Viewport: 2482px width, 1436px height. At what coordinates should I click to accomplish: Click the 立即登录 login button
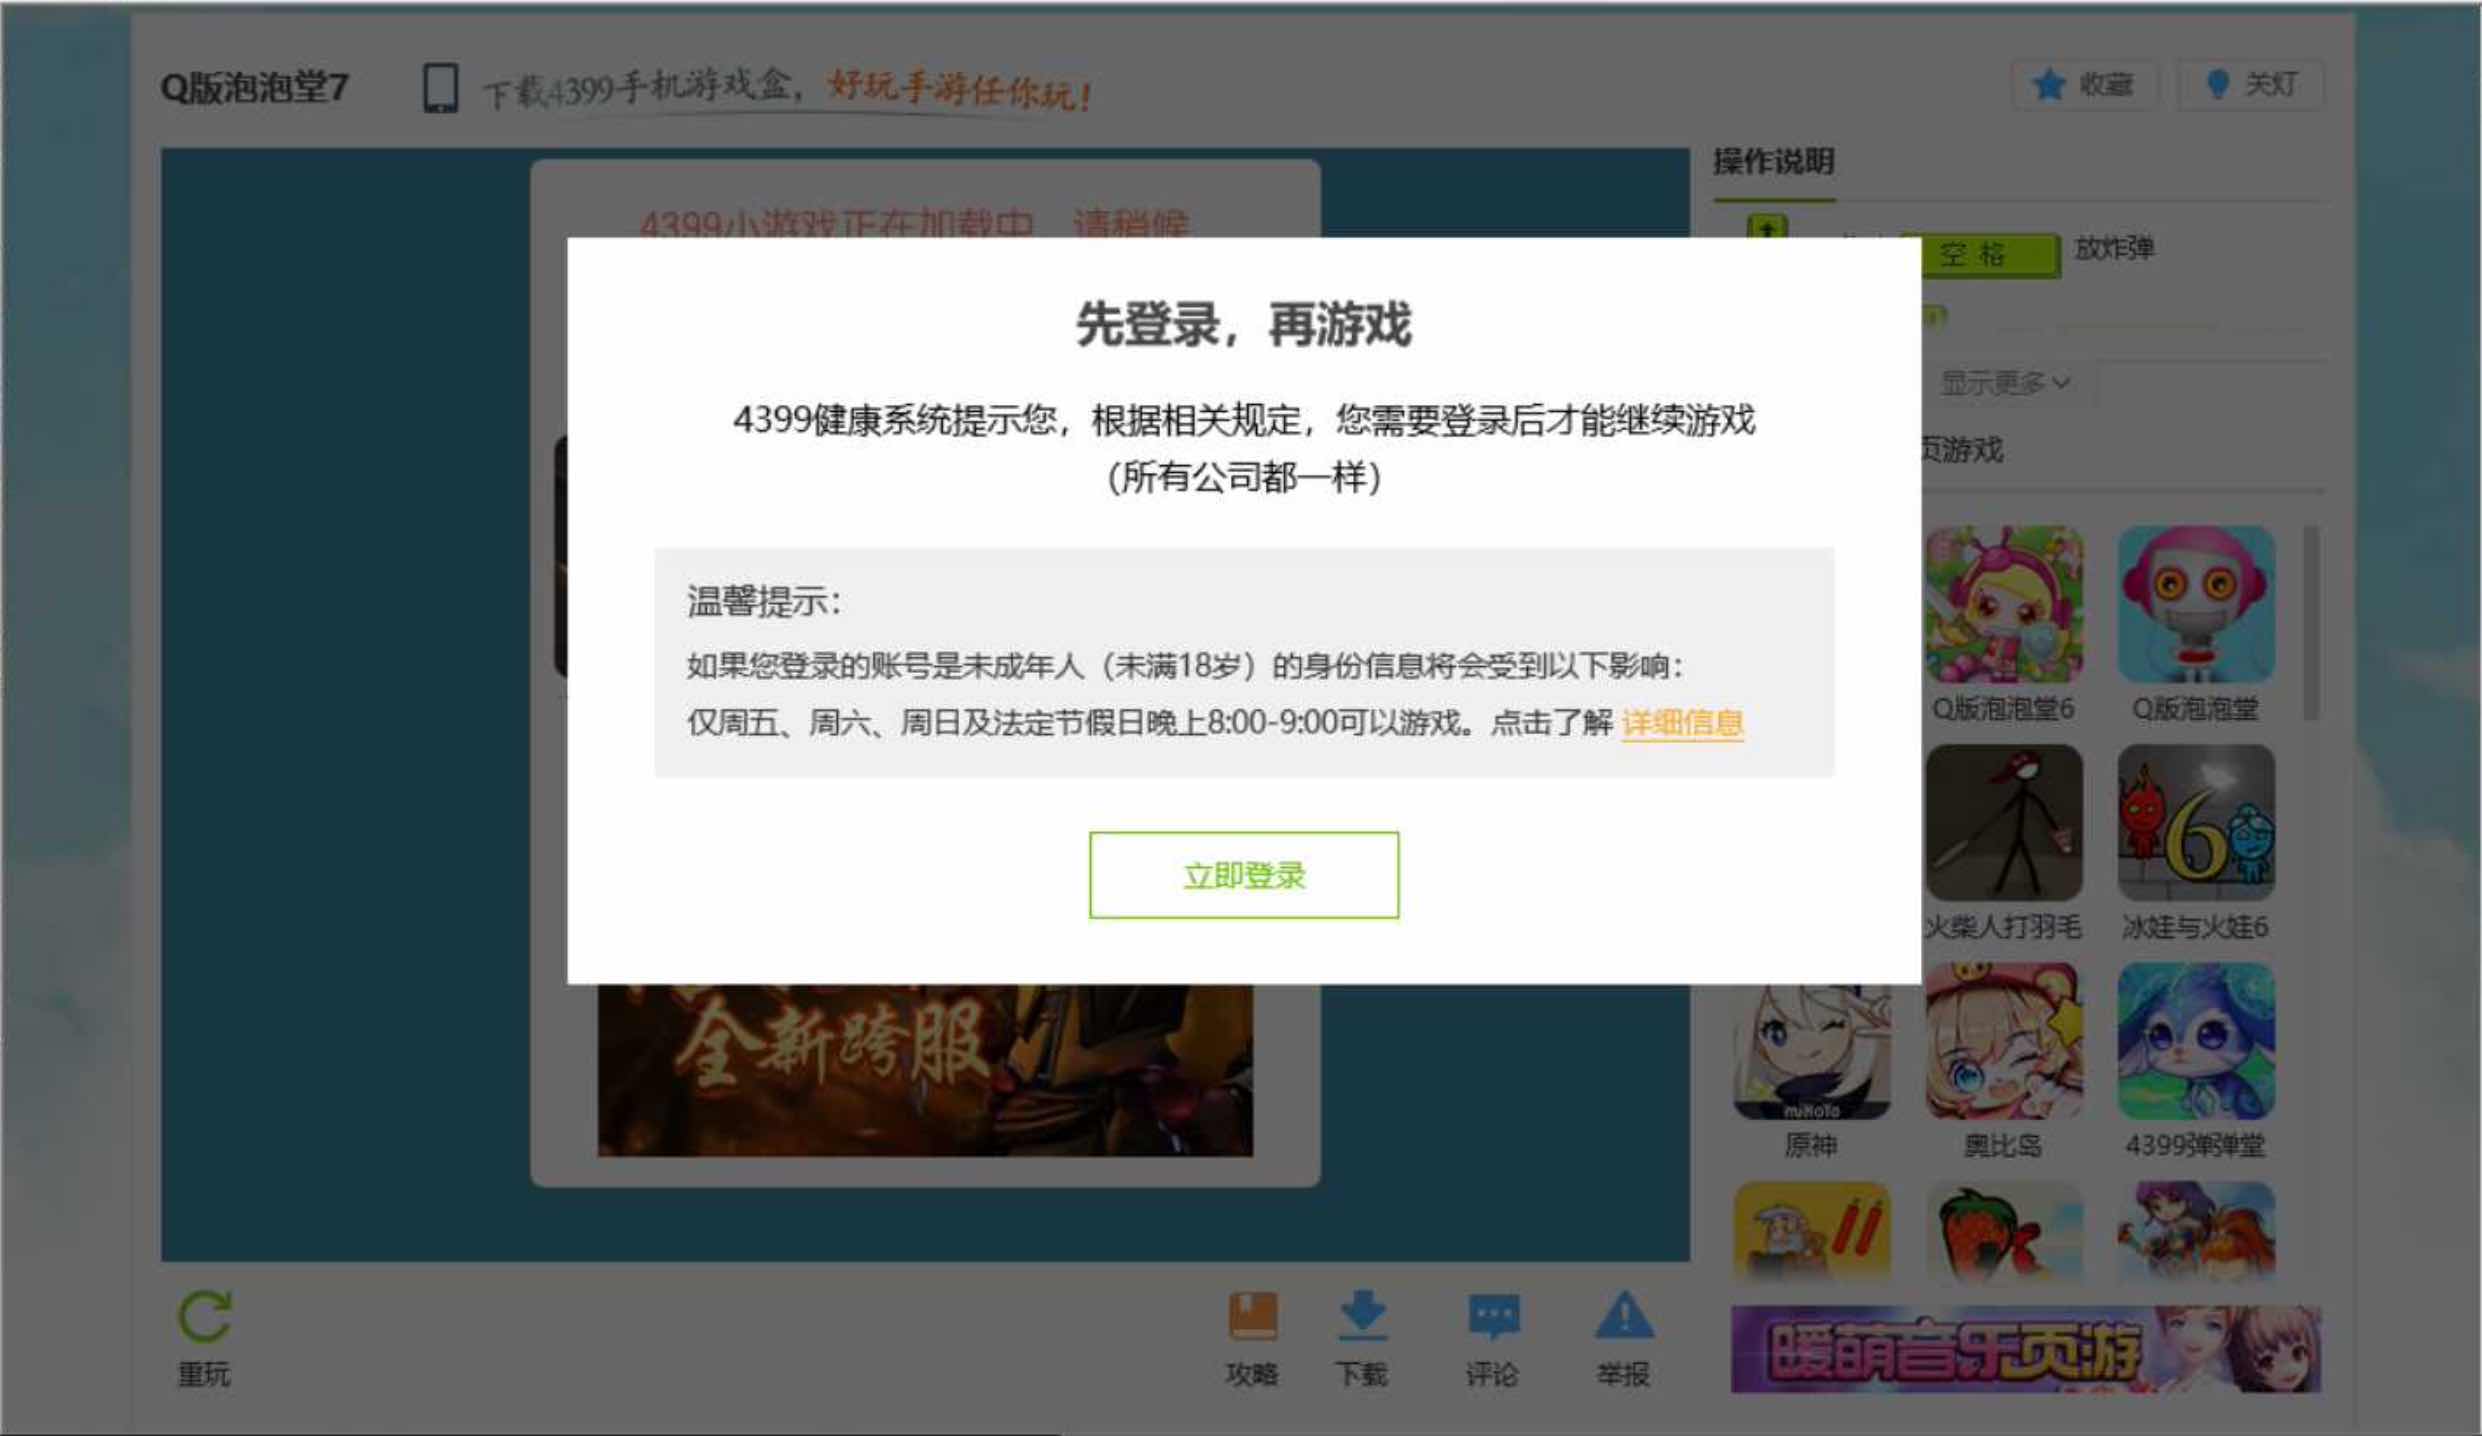(x=1243, y=875)
